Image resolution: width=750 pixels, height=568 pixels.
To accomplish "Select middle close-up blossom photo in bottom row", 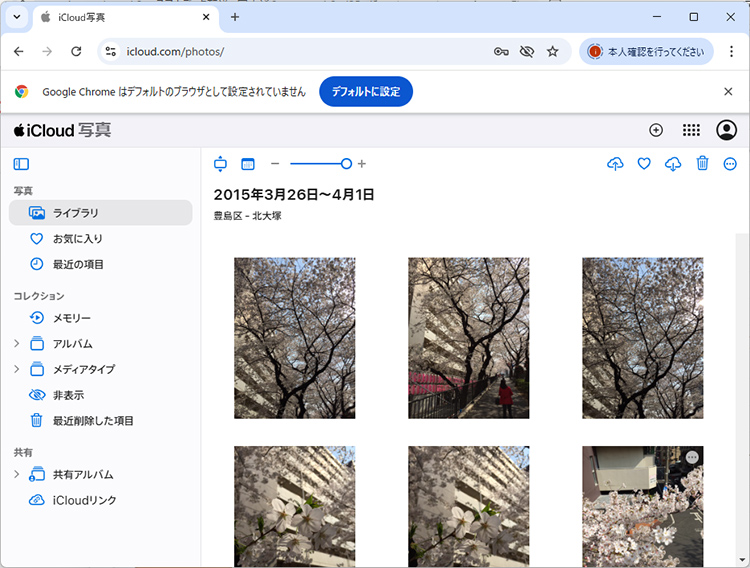I will [x=469, y=507].
